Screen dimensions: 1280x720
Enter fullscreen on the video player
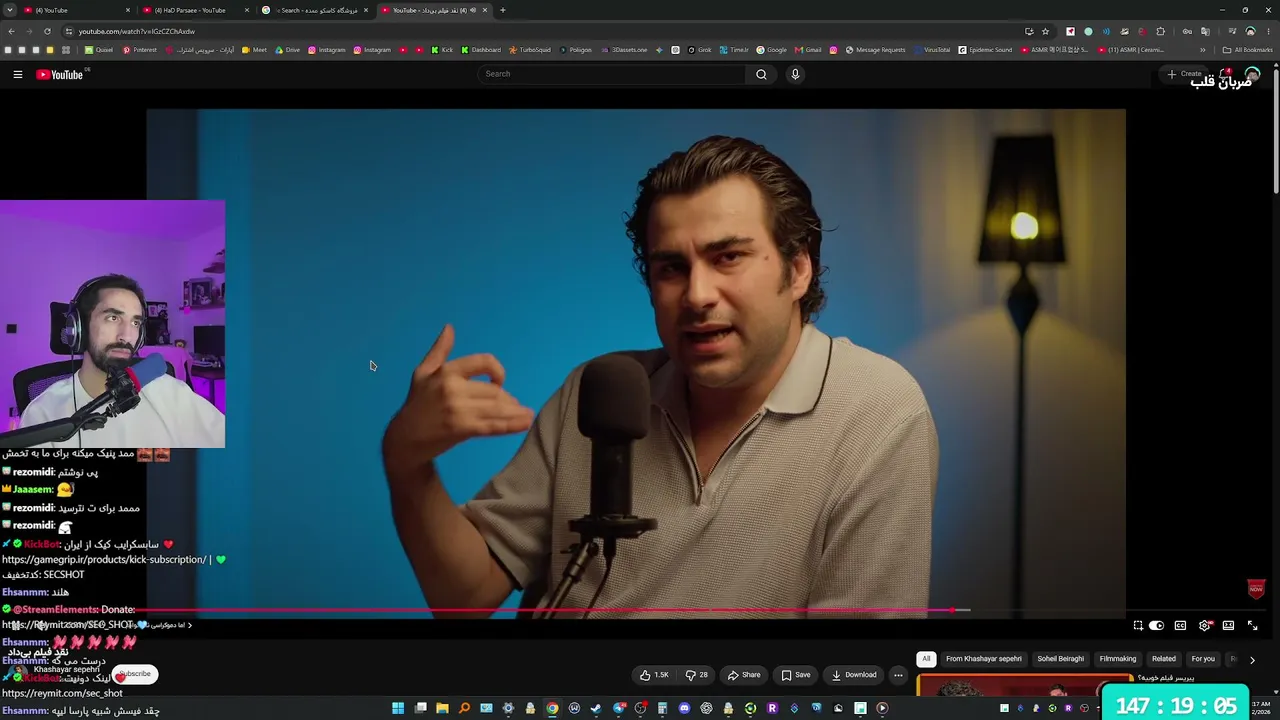(x=1252, y=626)
